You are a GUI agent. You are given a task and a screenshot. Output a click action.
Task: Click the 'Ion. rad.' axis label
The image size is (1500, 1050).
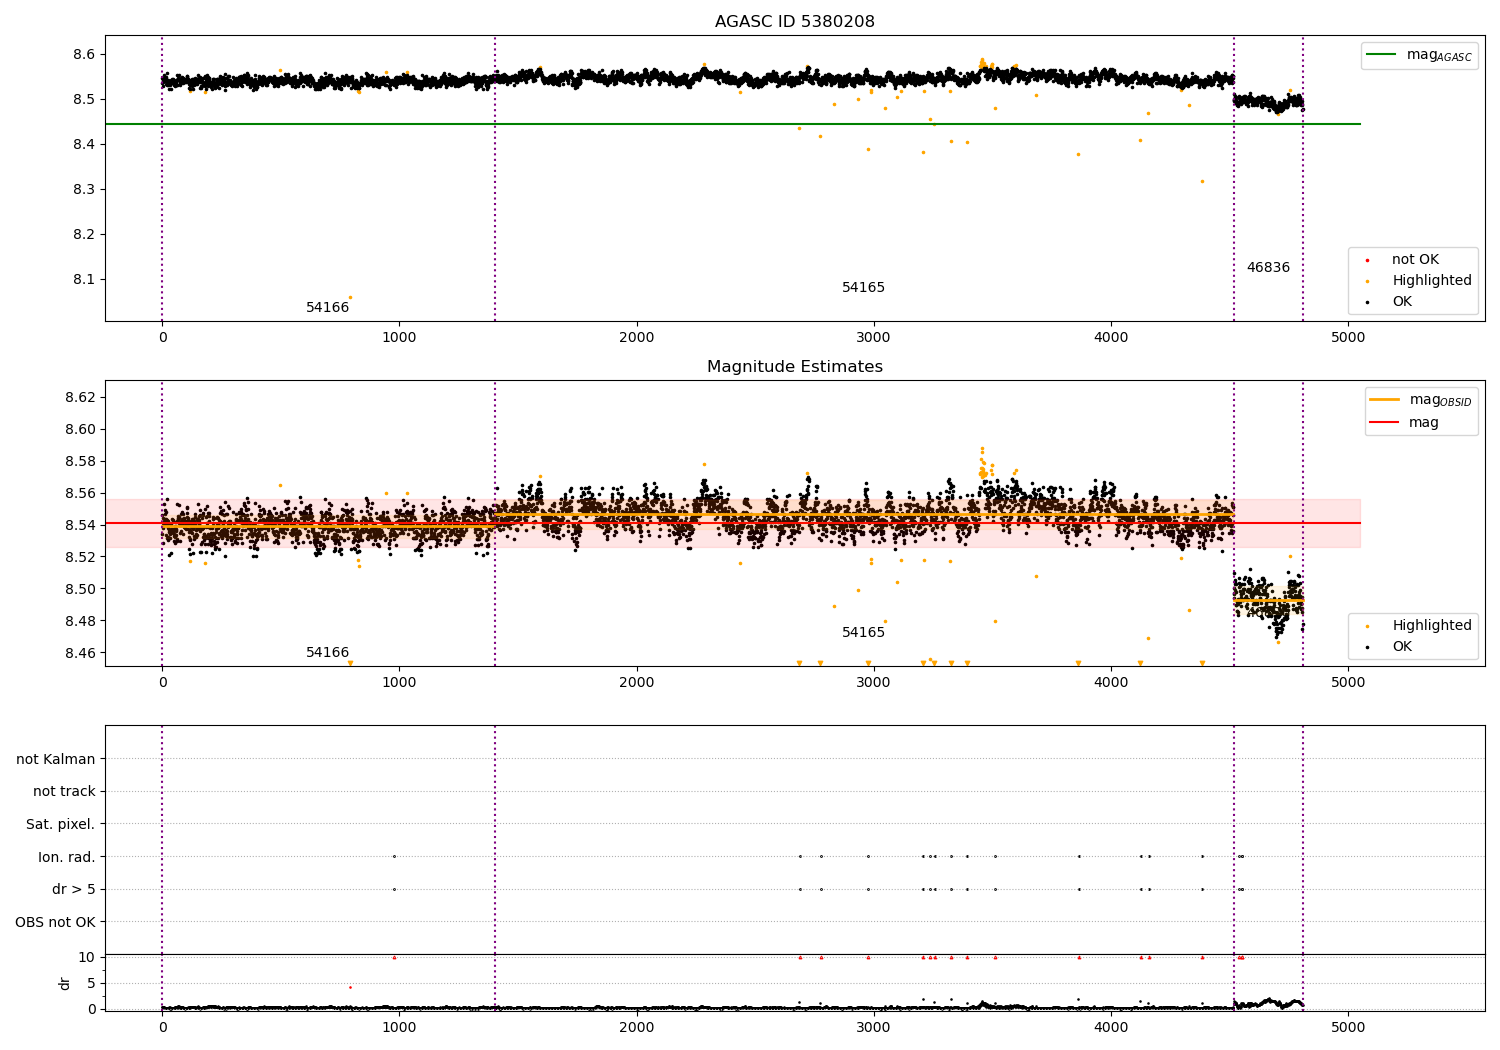click(x=67, y=857)
